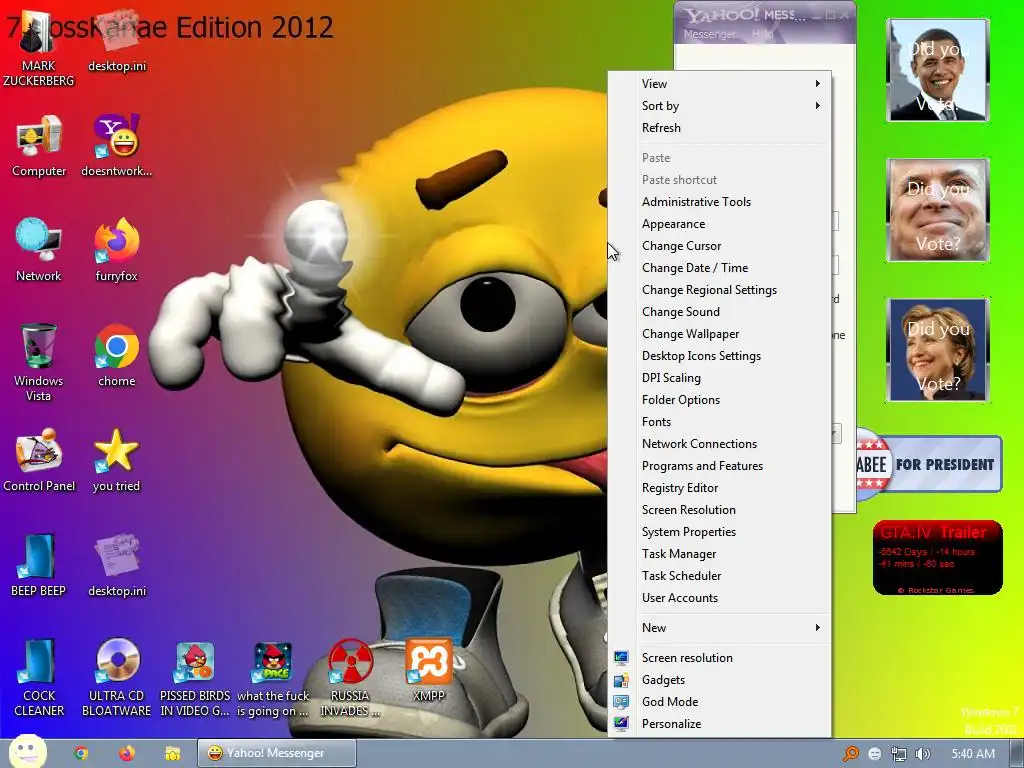Click the McCain 'Did you Vote?' gadget

click(938, 210)
